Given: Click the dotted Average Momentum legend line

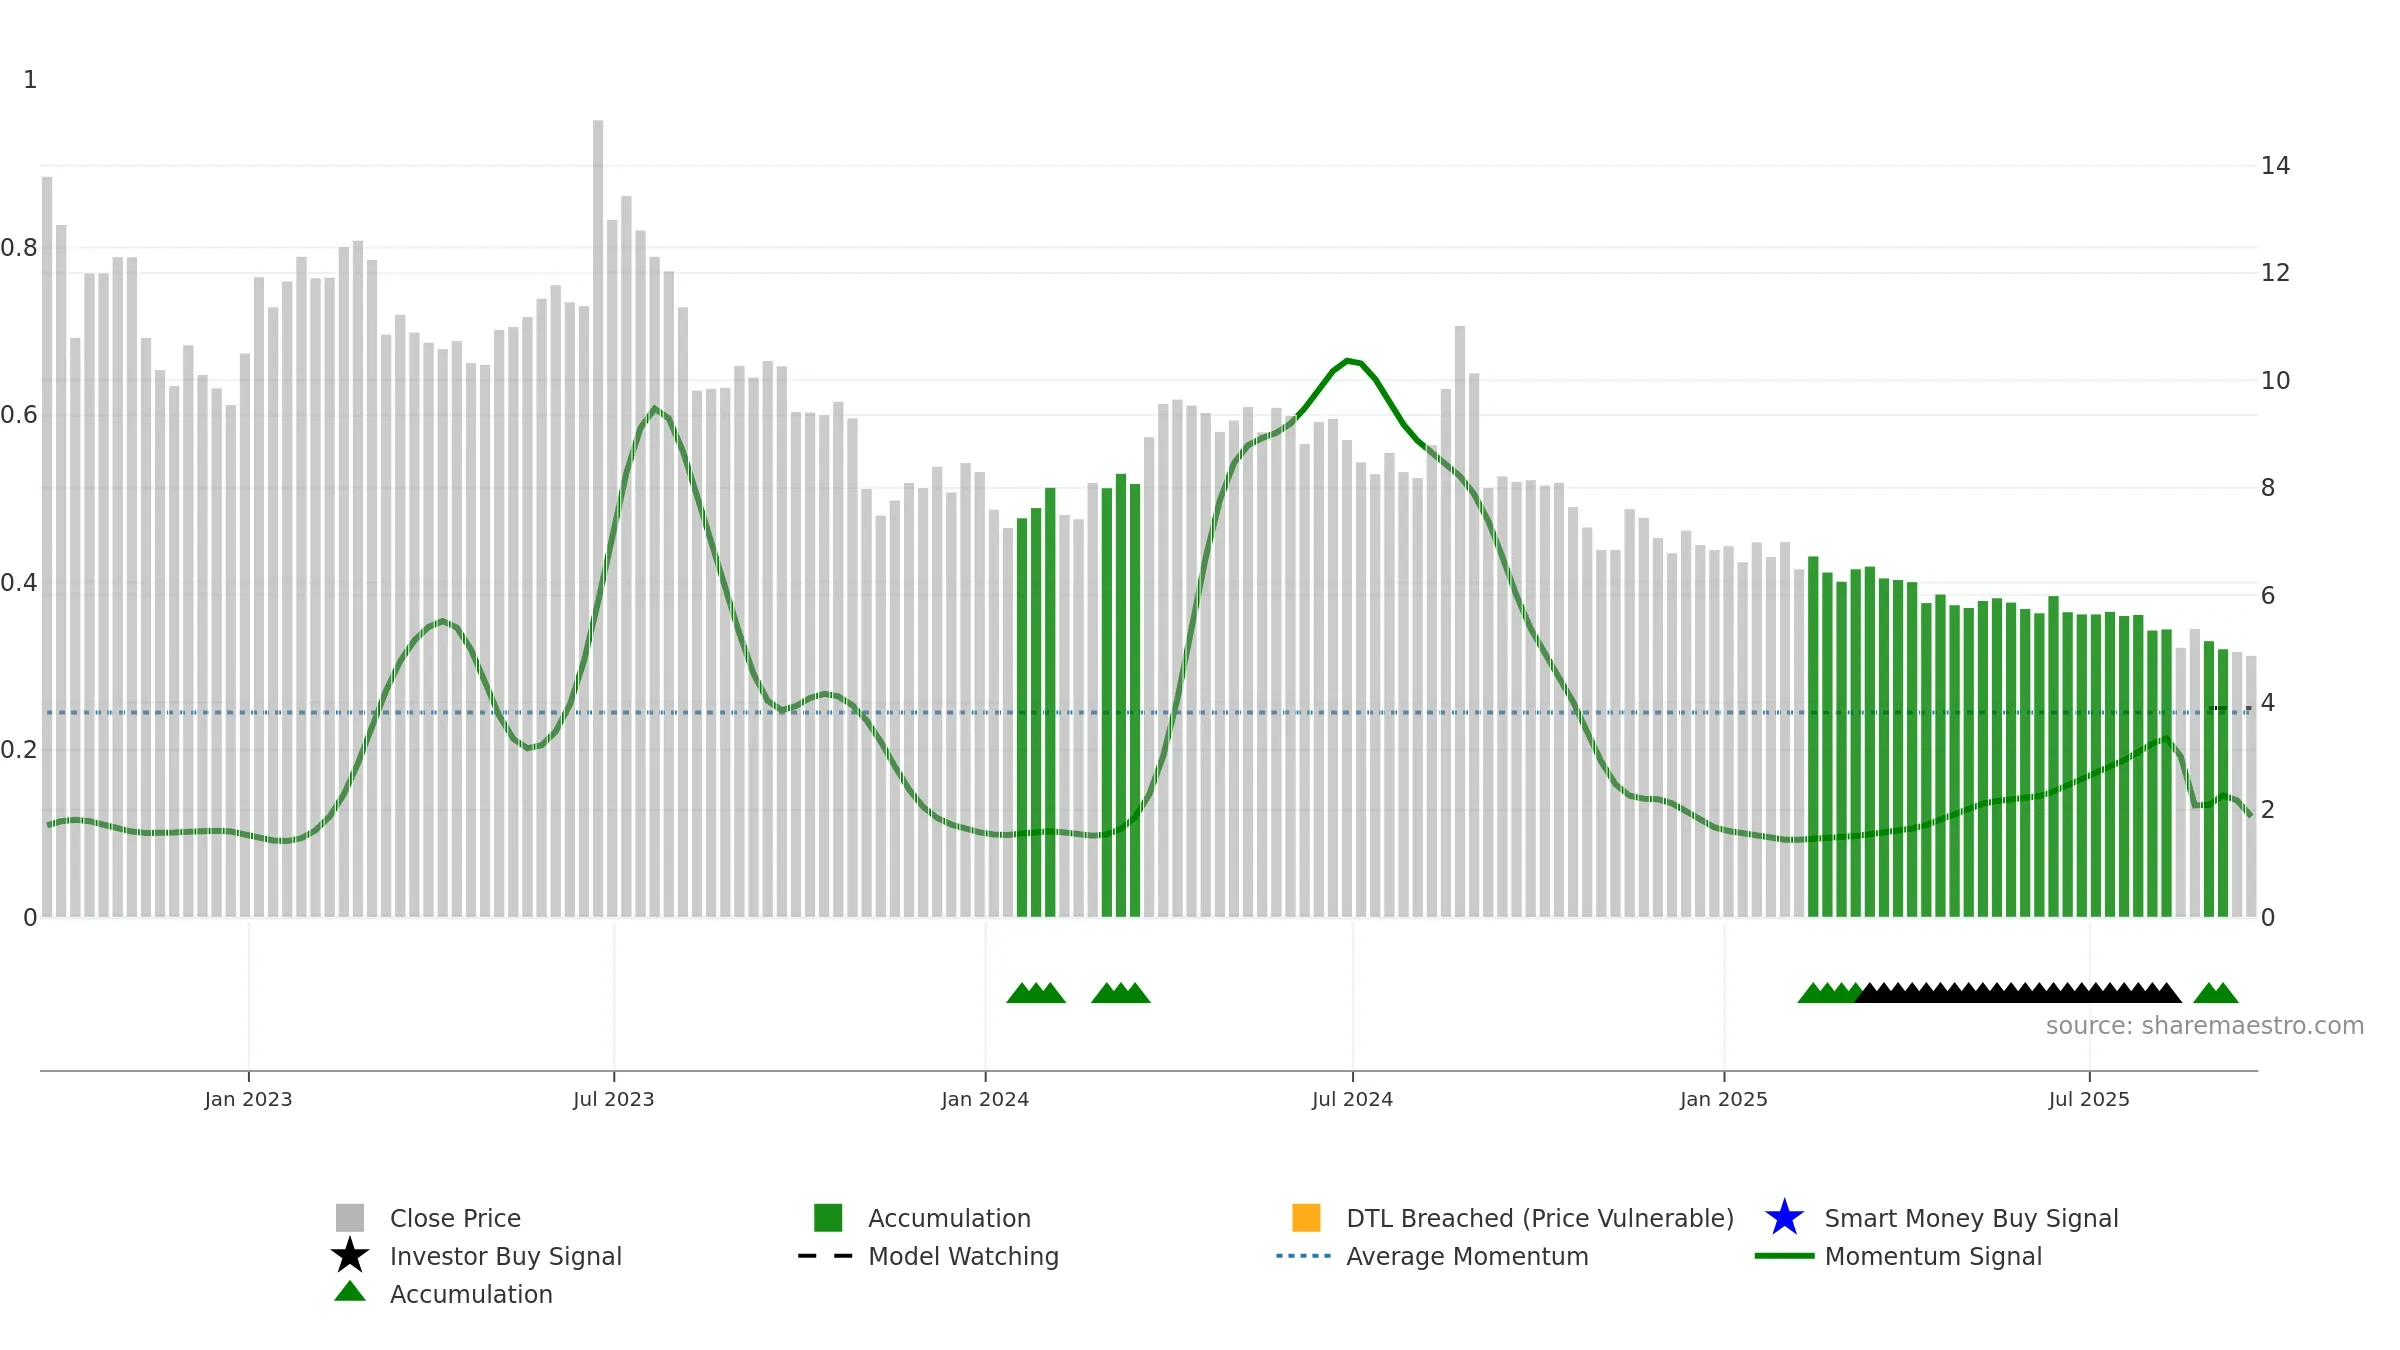Looking at the screenshot, I should pyautogui.click(x=1304, y=1256).
